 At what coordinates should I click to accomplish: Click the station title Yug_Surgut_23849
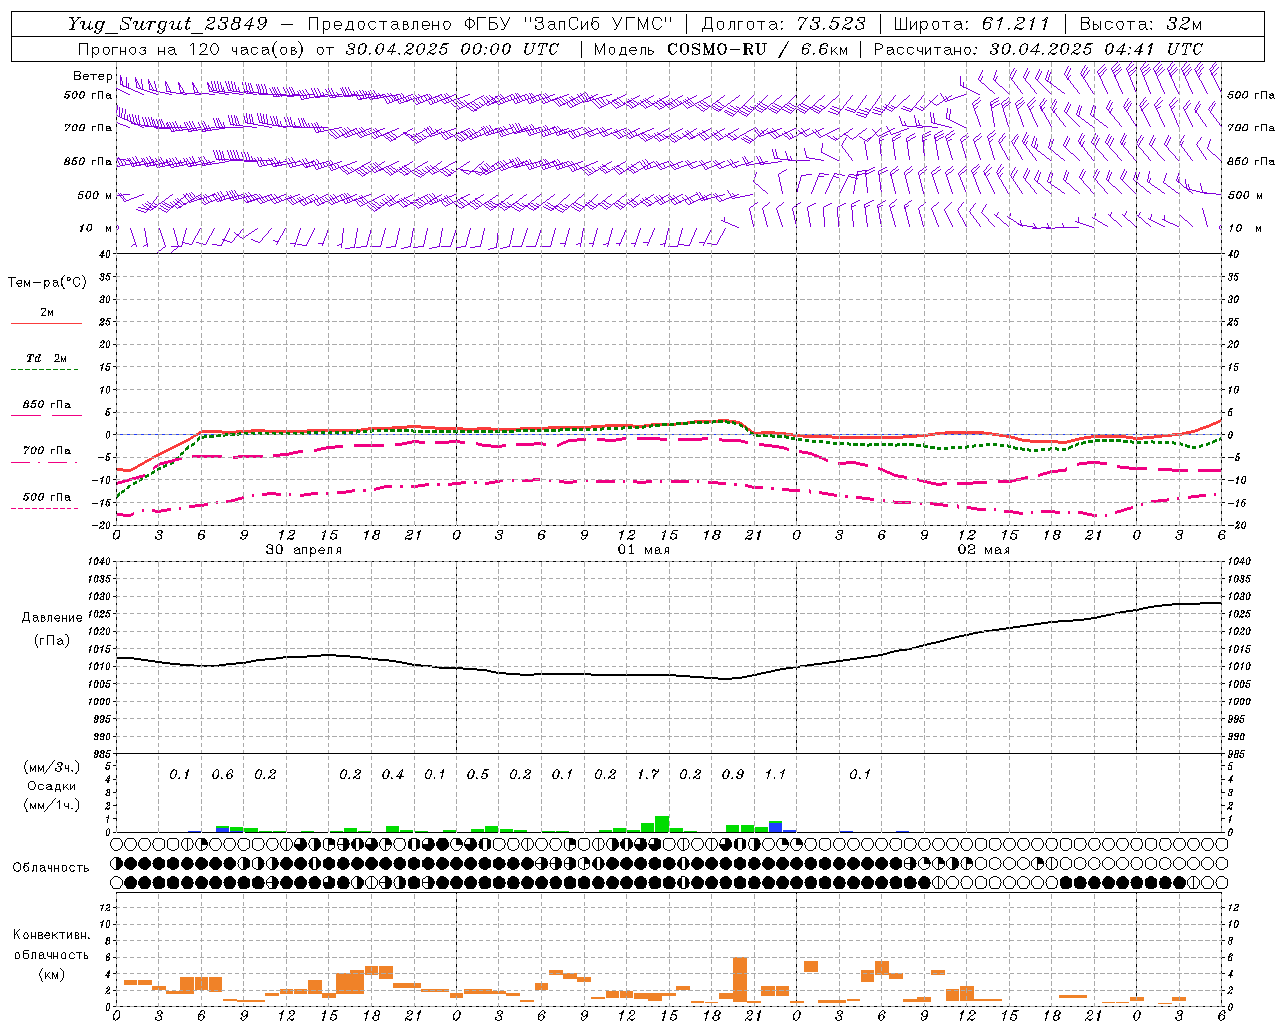click(168, 24)
